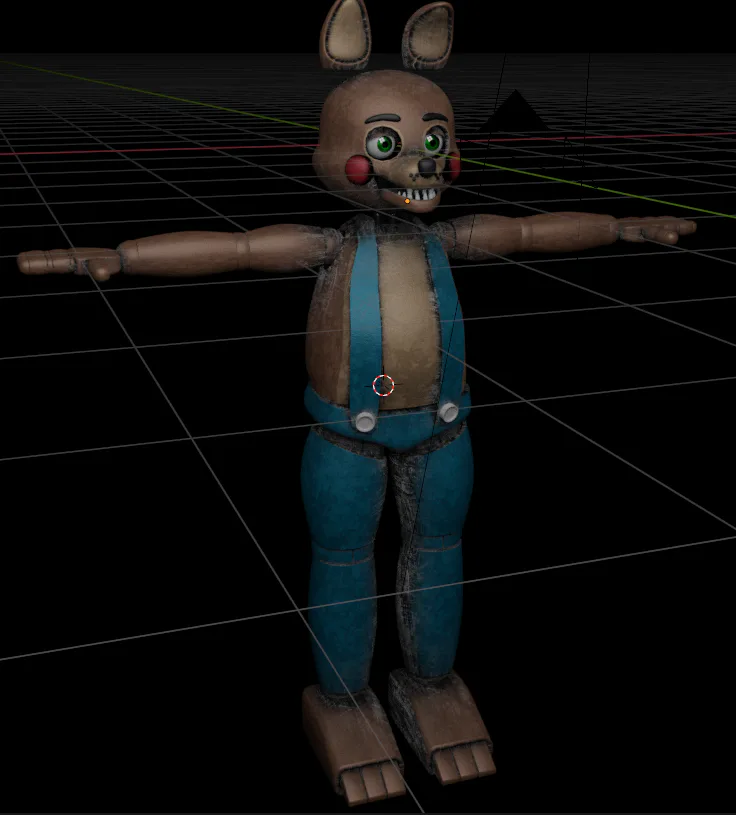The width and height of the screenshot is (736, 815).
Task: Select the character's black nose
Action: tap(427, 165)
